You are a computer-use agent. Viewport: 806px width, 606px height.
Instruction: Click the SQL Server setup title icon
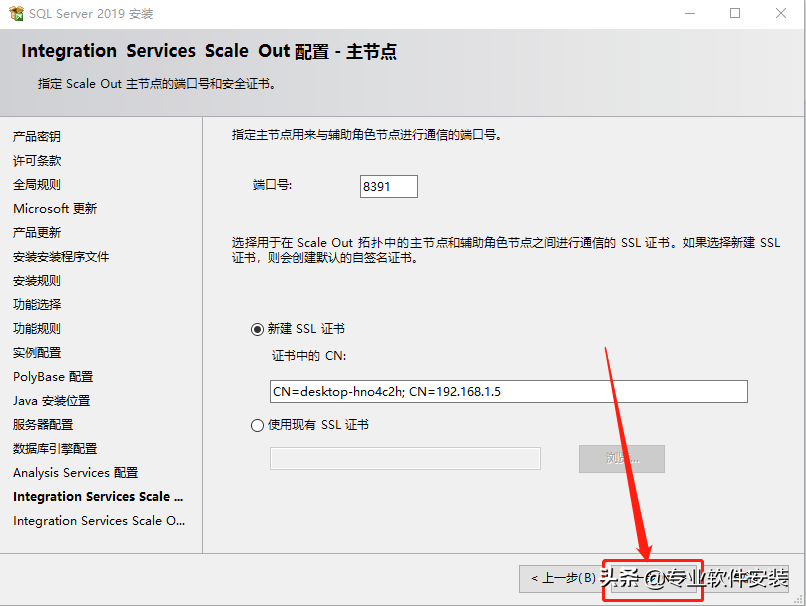(x=16, y=13)
